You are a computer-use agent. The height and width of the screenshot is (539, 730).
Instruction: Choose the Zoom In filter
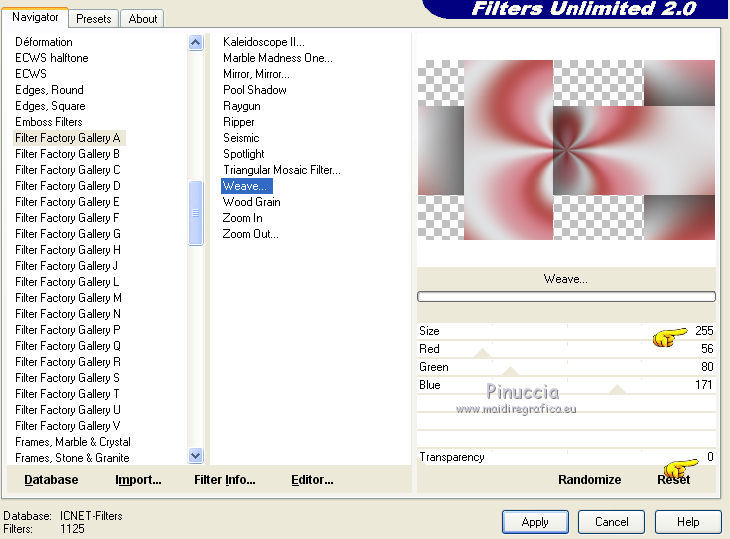click(x=243, y=217)
